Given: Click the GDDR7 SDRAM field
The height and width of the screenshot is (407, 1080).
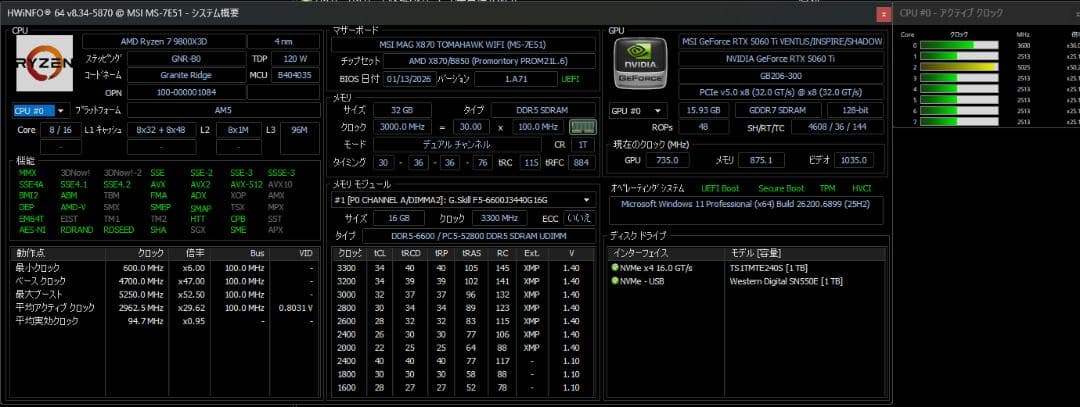Looking at the screenshot, I should [x=778, y=110].
